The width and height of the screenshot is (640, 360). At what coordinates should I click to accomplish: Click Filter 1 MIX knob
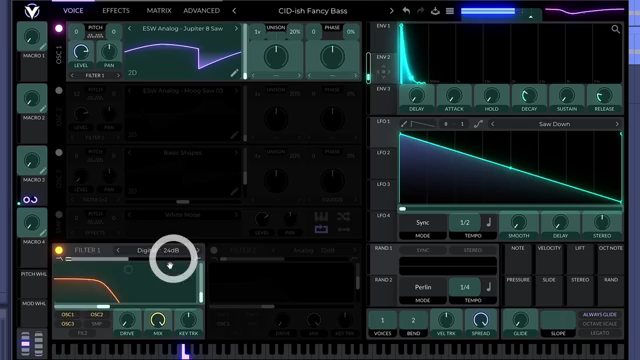158,320
